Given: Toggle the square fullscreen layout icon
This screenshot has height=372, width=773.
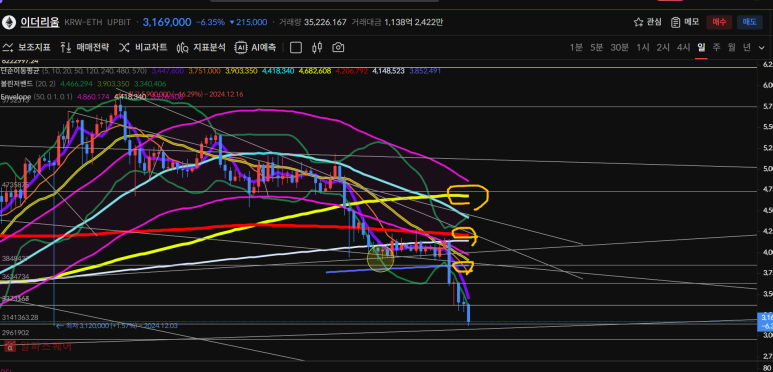Looking at the screenshot, I should click(296, 48).
